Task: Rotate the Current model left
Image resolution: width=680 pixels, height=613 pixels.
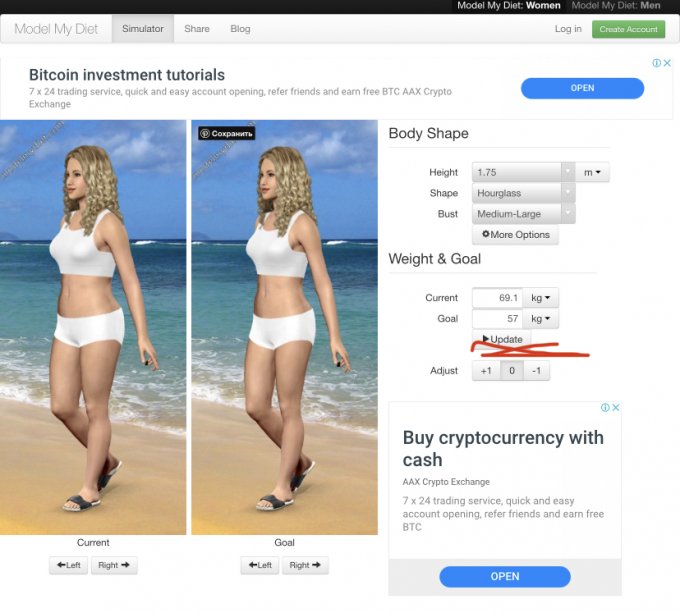Action: coord(68,565)
